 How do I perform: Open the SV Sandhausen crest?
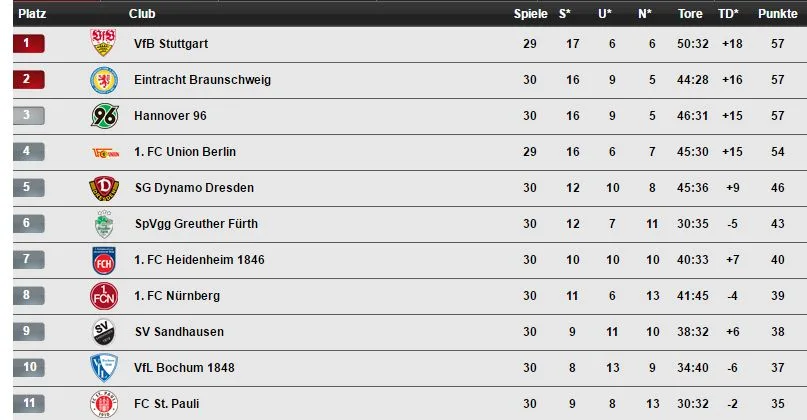[x=103, y=332]
